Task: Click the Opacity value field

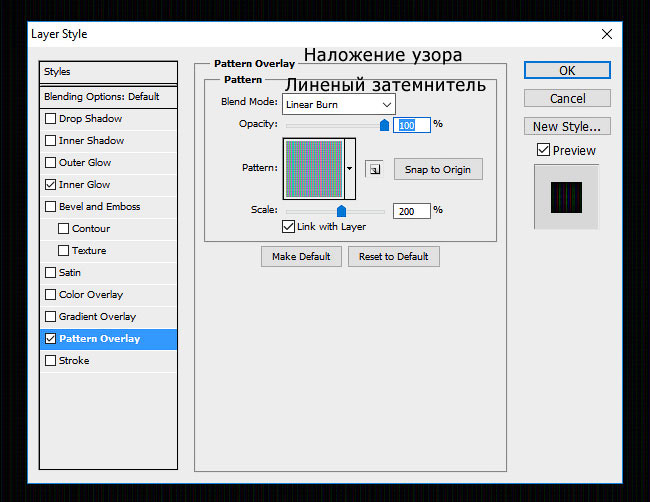Action: point(412,125)
